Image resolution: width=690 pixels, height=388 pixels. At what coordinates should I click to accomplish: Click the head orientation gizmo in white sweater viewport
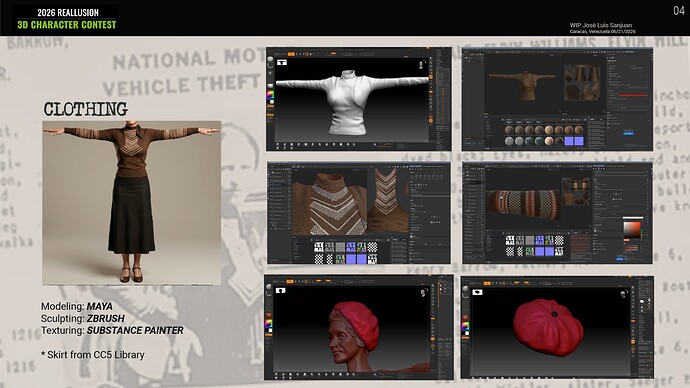421,65
